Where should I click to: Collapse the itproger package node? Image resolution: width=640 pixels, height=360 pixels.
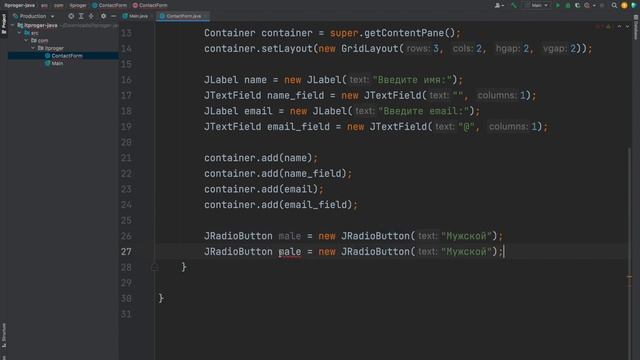(33, 48)
